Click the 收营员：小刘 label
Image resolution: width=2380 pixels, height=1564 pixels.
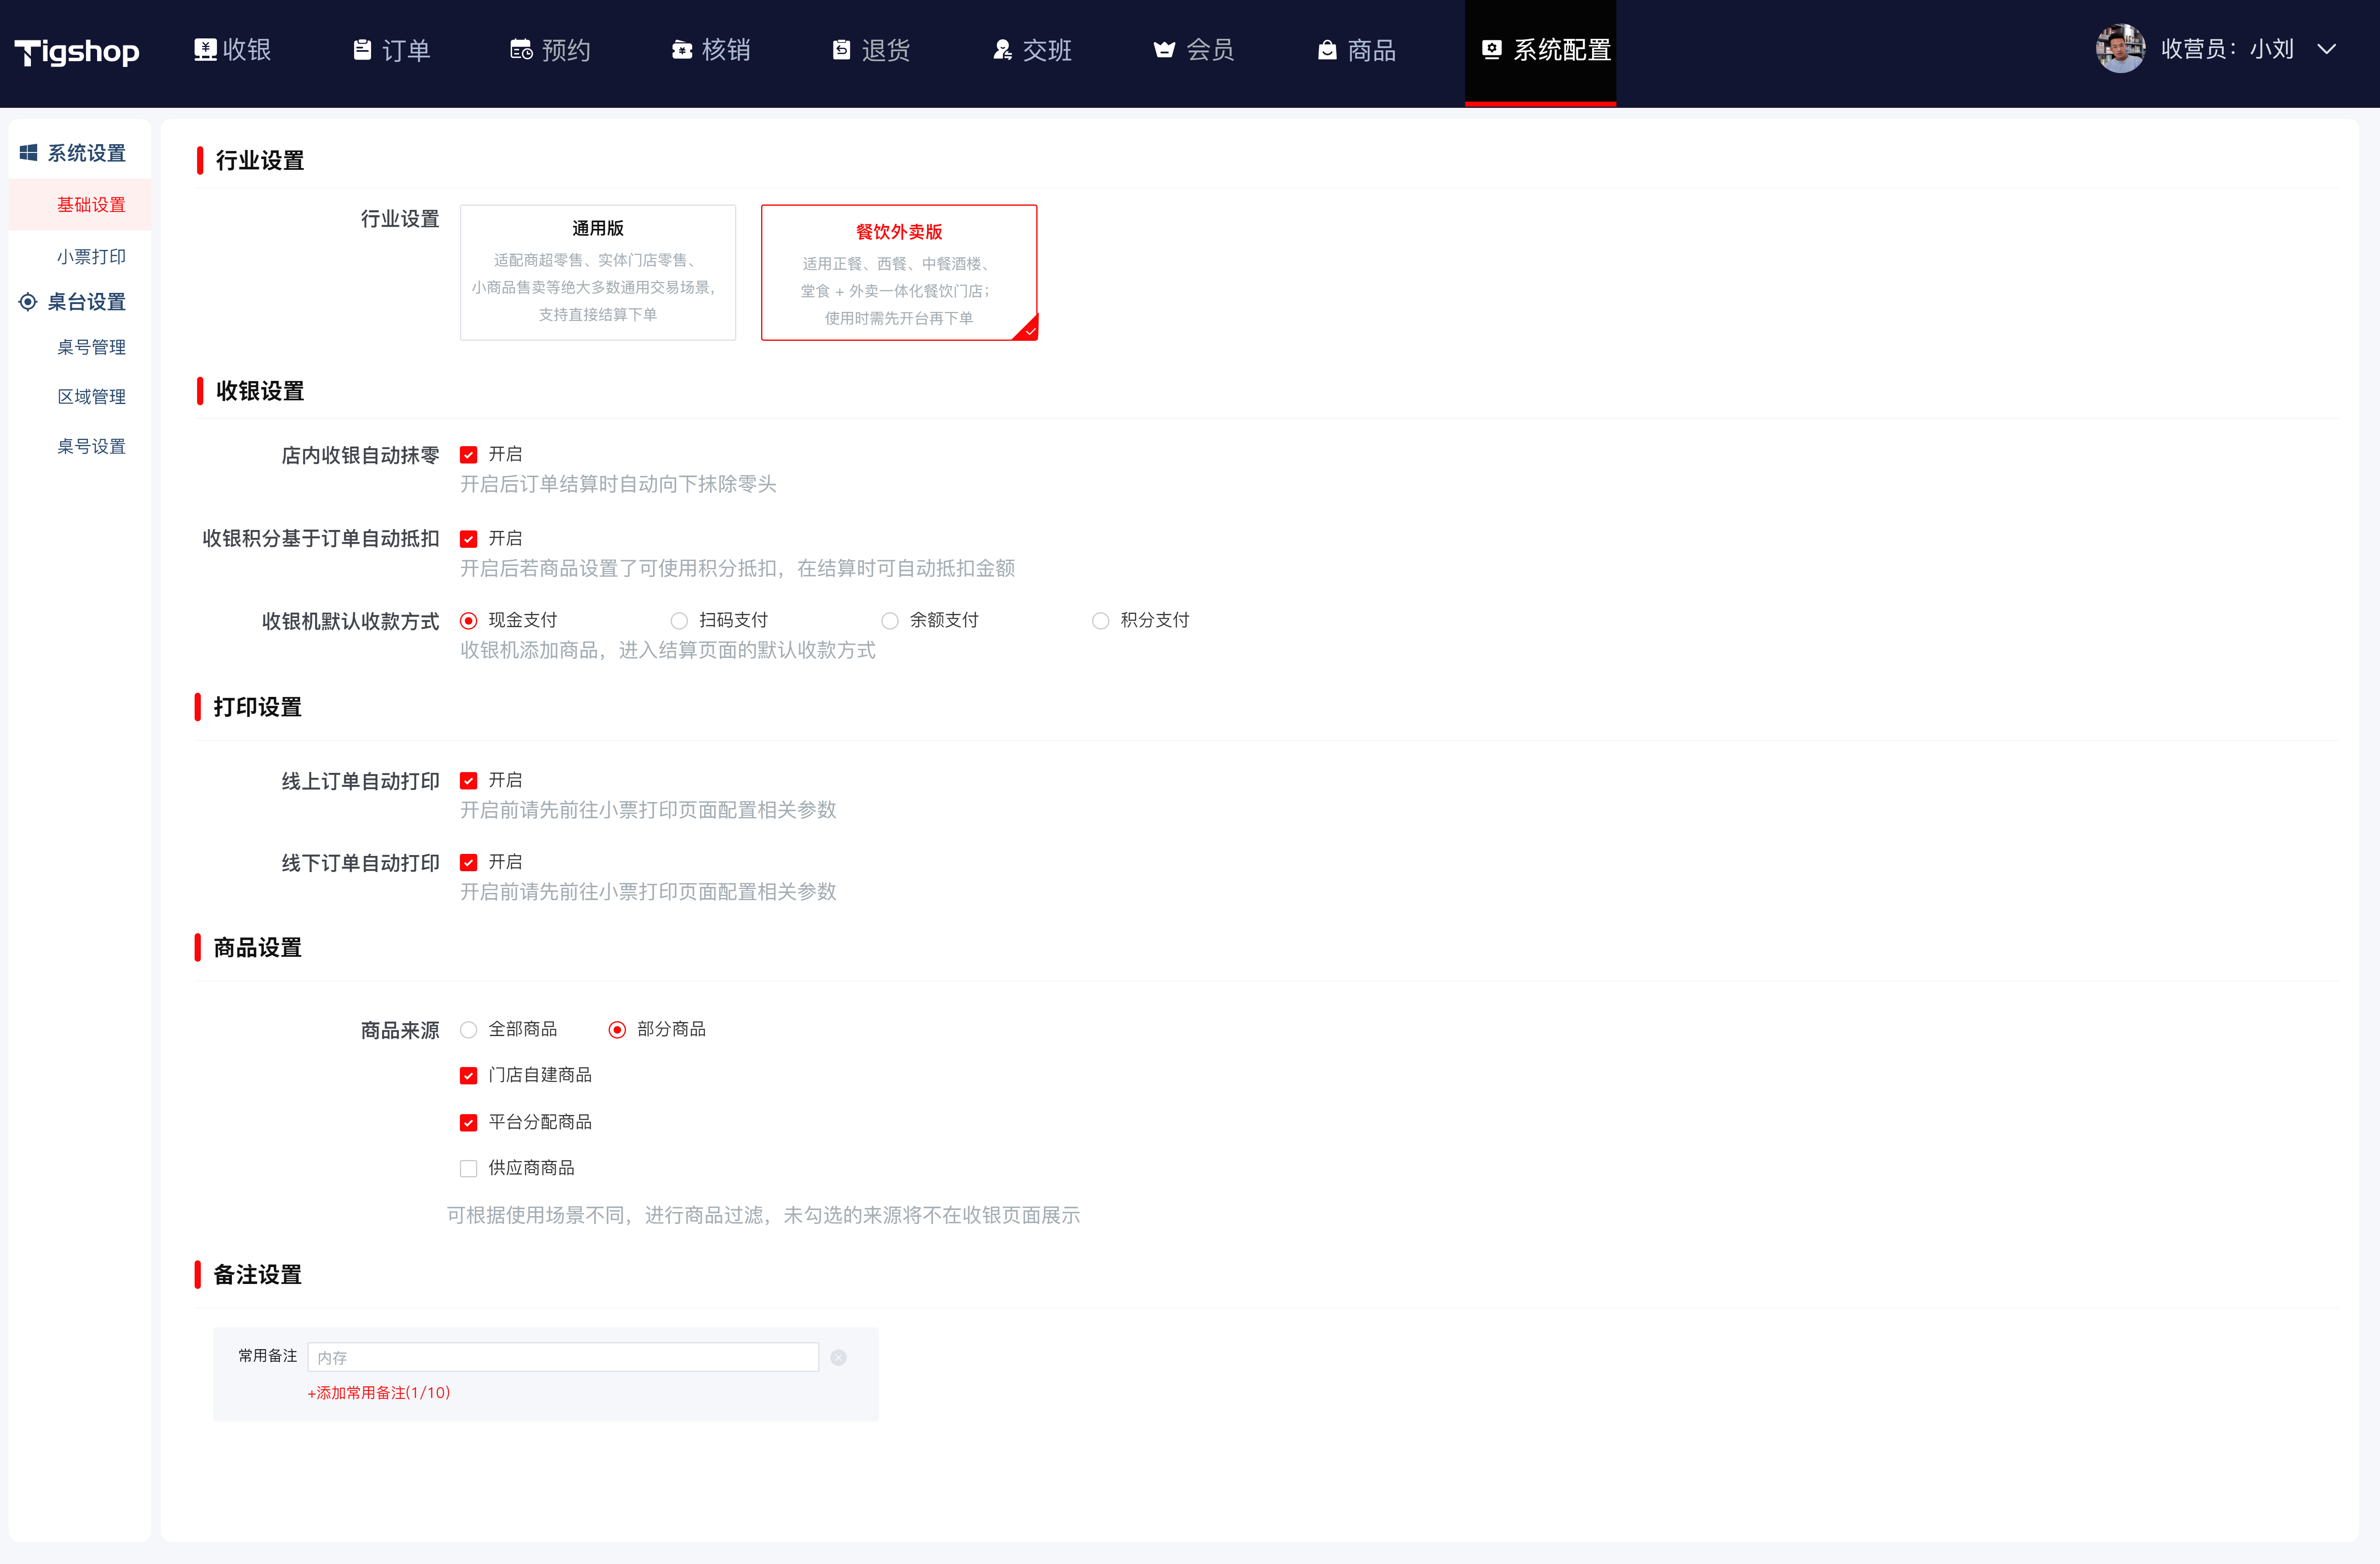(2227, 49)
